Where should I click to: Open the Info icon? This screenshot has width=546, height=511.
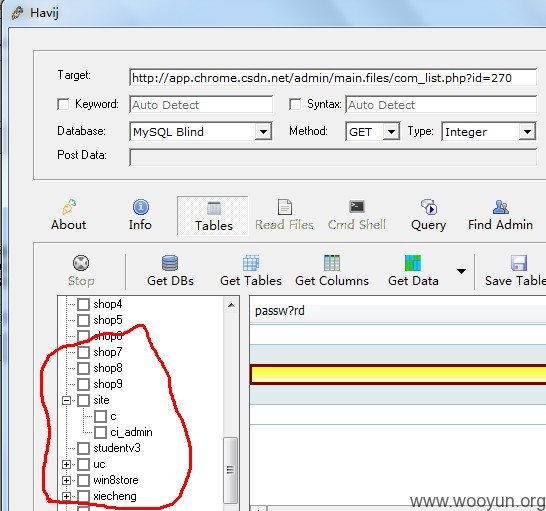tap(141, 207)
